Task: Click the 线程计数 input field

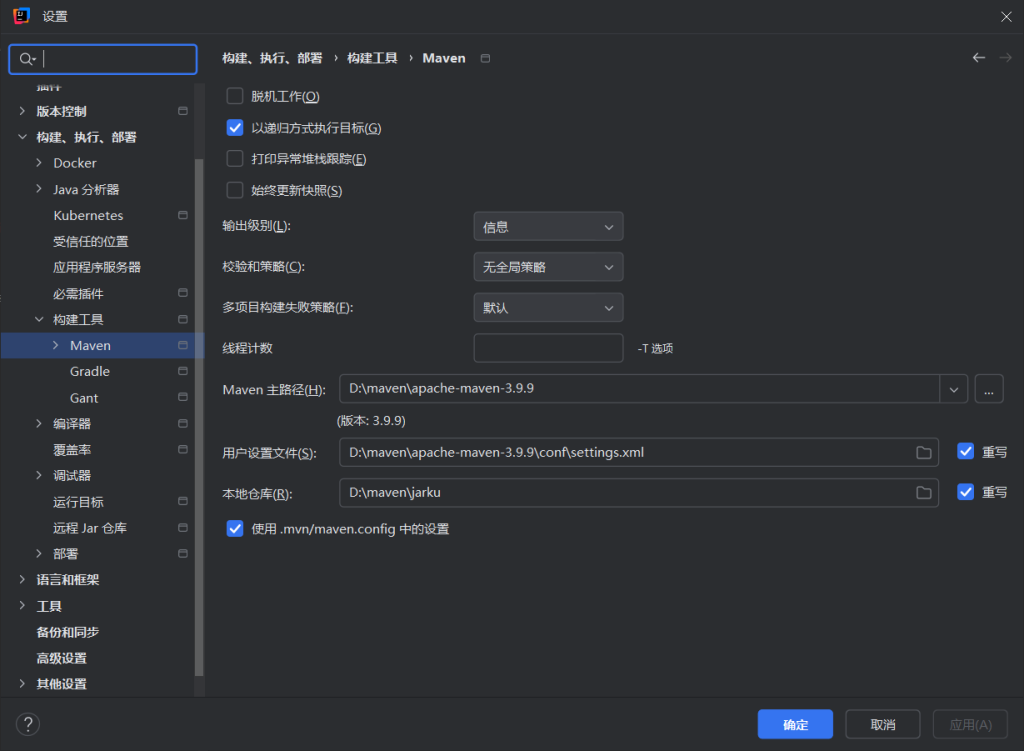Action: 548,348
